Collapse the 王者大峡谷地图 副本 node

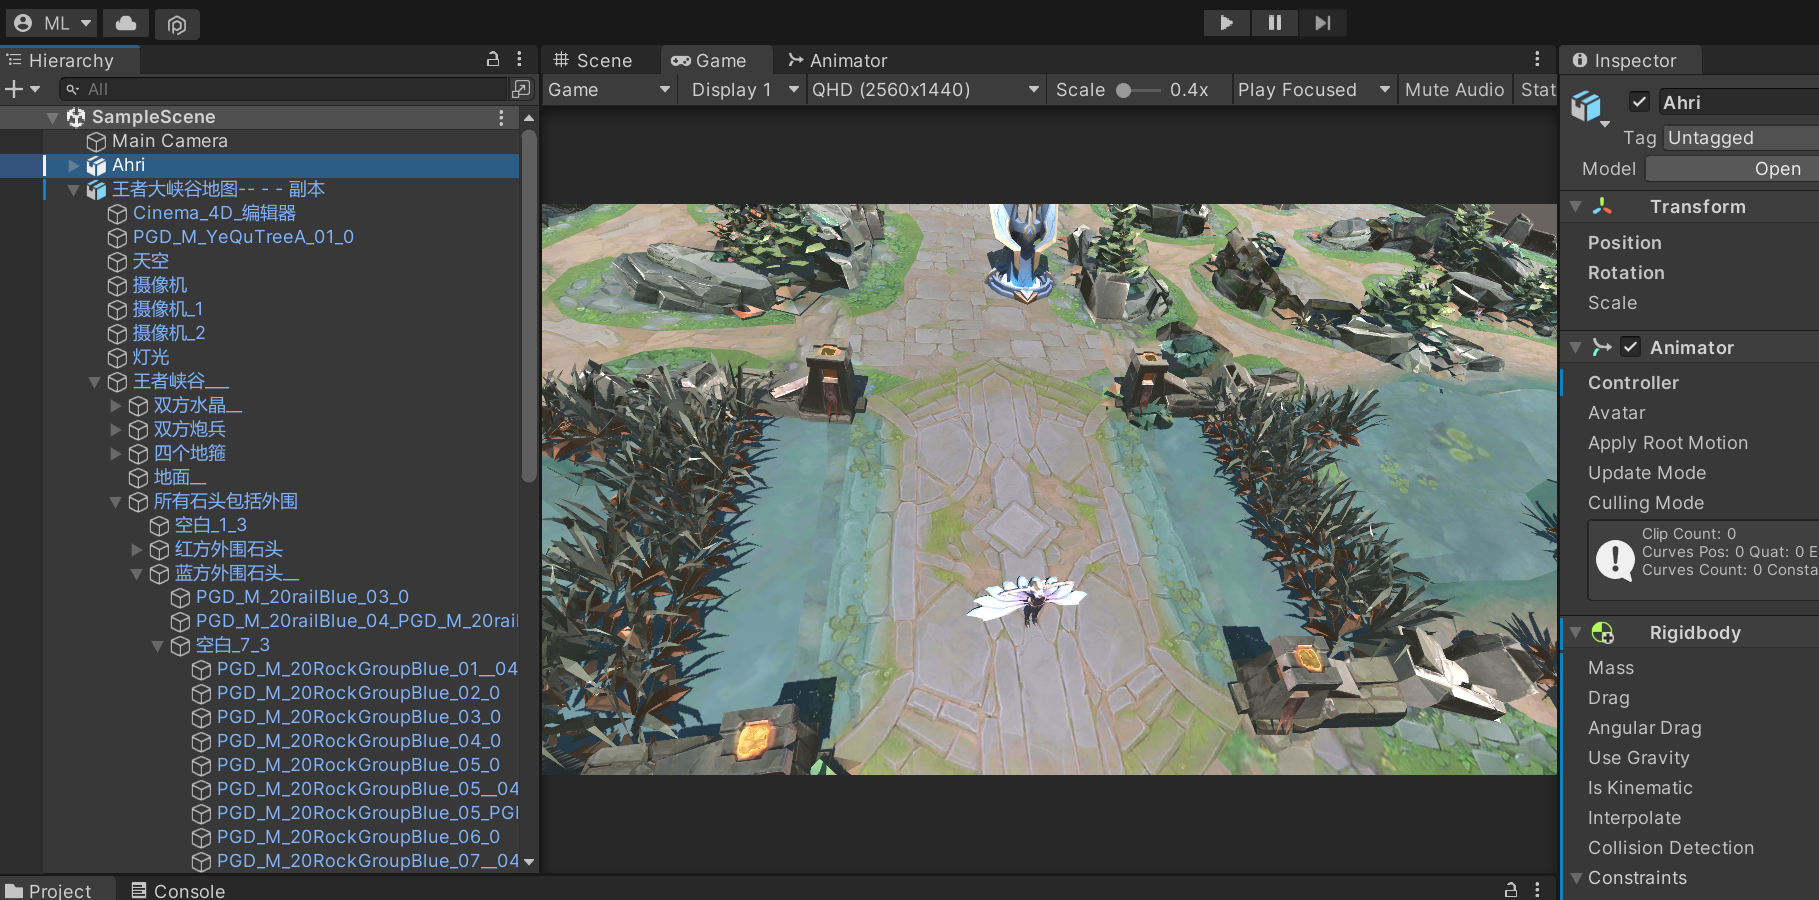(x=73, y=189)
